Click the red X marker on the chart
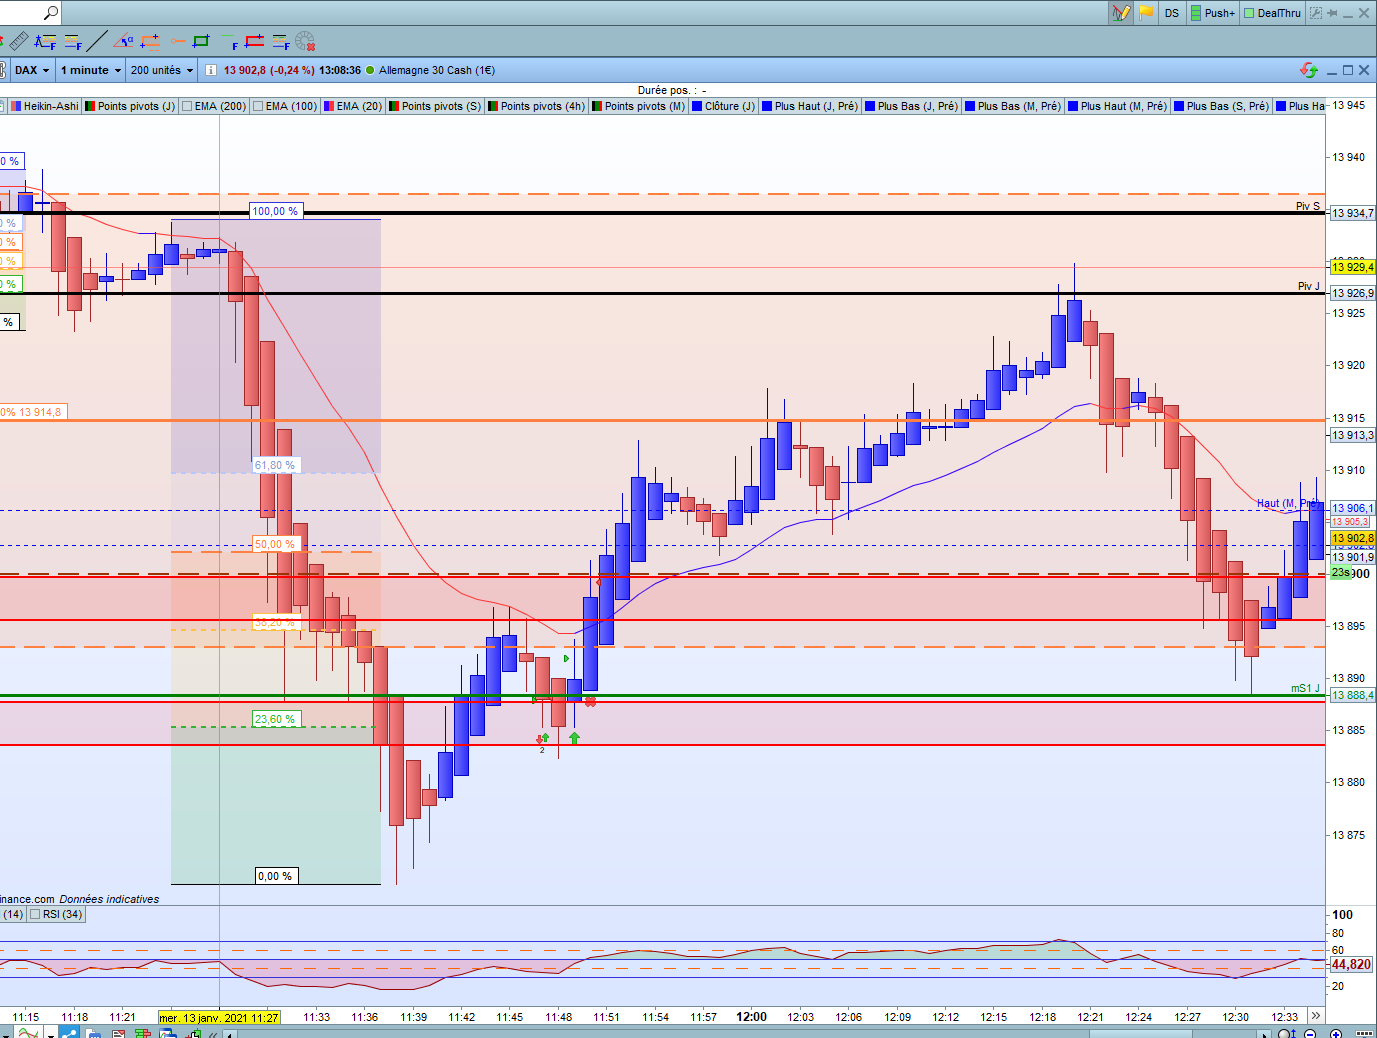The height and width of the screenshot is (1038, 1377). pos(590,702)
